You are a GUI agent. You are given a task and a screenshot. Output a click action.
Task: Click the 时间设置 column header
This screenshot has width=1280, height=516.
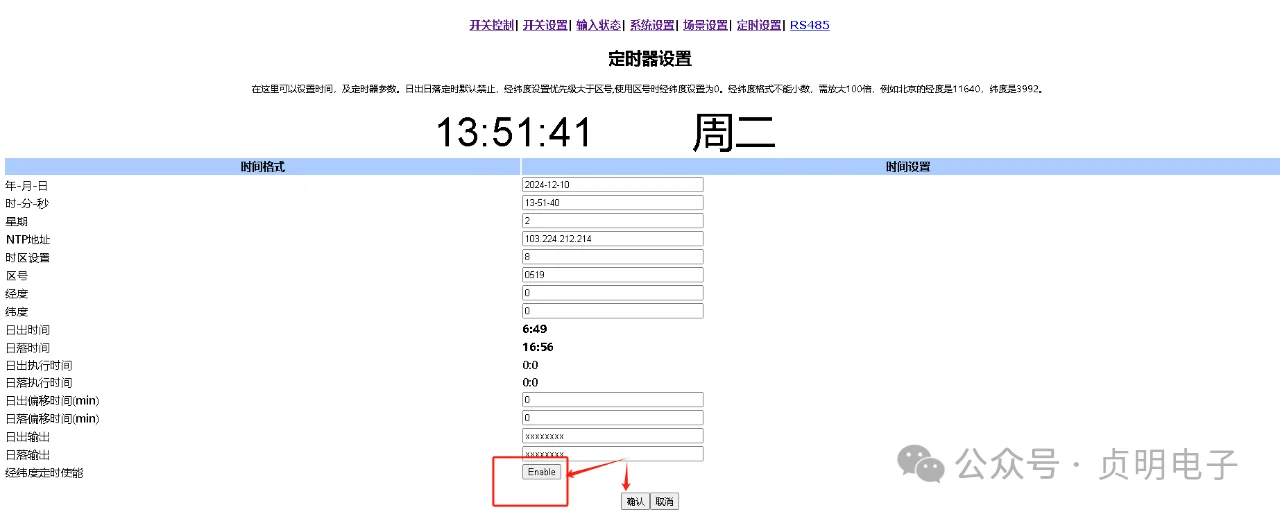pyautogui.click(x=901, y=167)
